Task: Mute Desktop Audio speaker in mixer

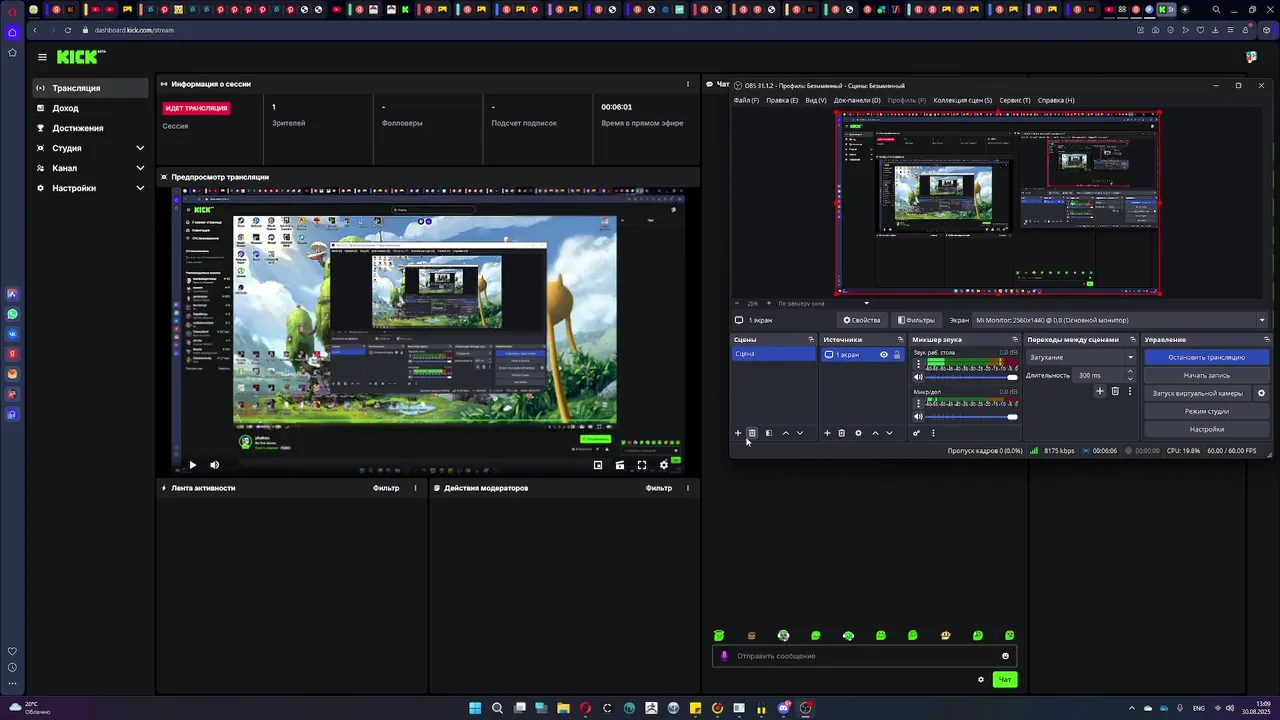Action: tap(918, 377)
